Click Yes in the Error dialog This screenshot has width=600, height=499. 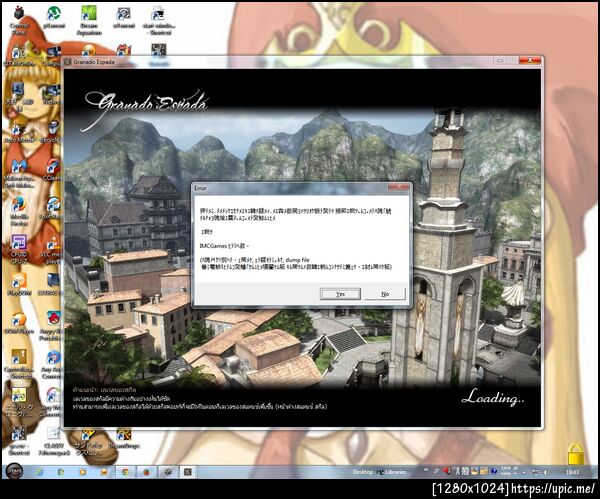(x=340, y=294)
